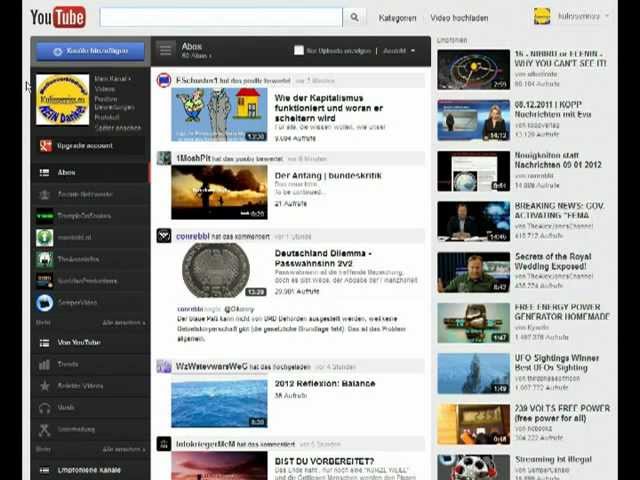Click the dark production channel avatar in sidebar
This screenshot has width=640, height=480.
coord(44,281)
